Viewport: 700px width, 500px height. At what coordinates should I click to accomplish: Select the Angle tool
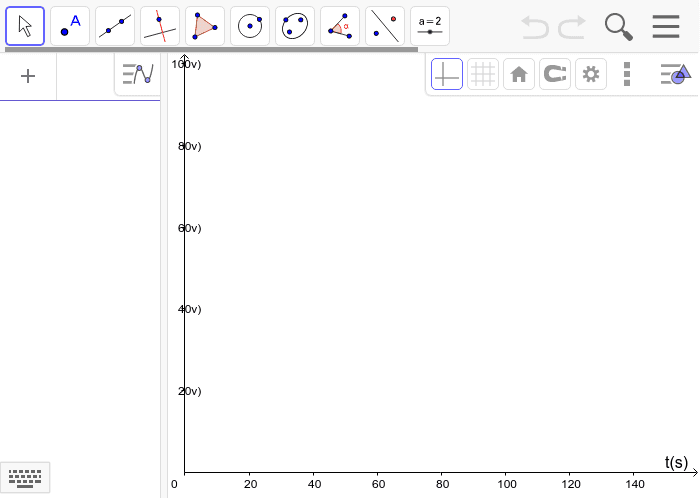[x=340, y=26]
